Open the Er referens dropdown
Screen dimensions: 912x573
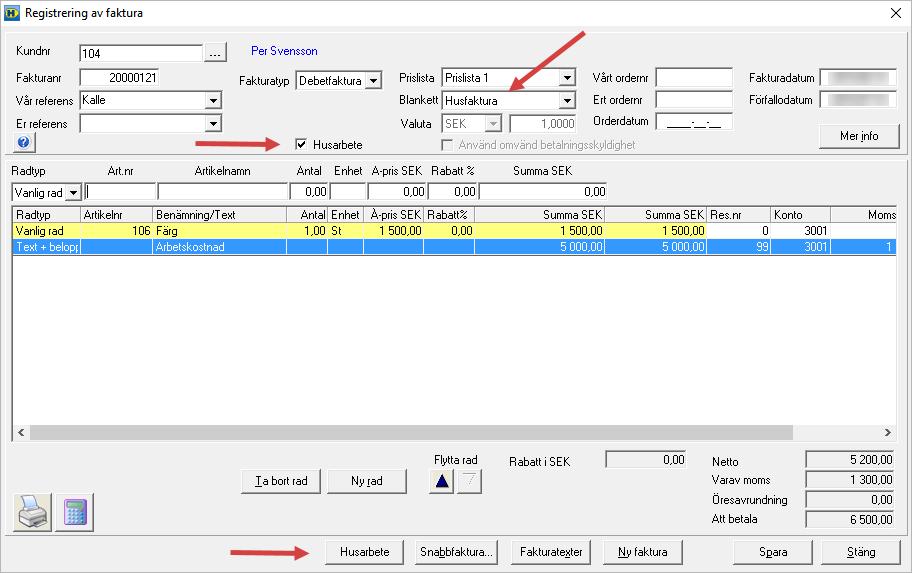click(x=213, y=123)
